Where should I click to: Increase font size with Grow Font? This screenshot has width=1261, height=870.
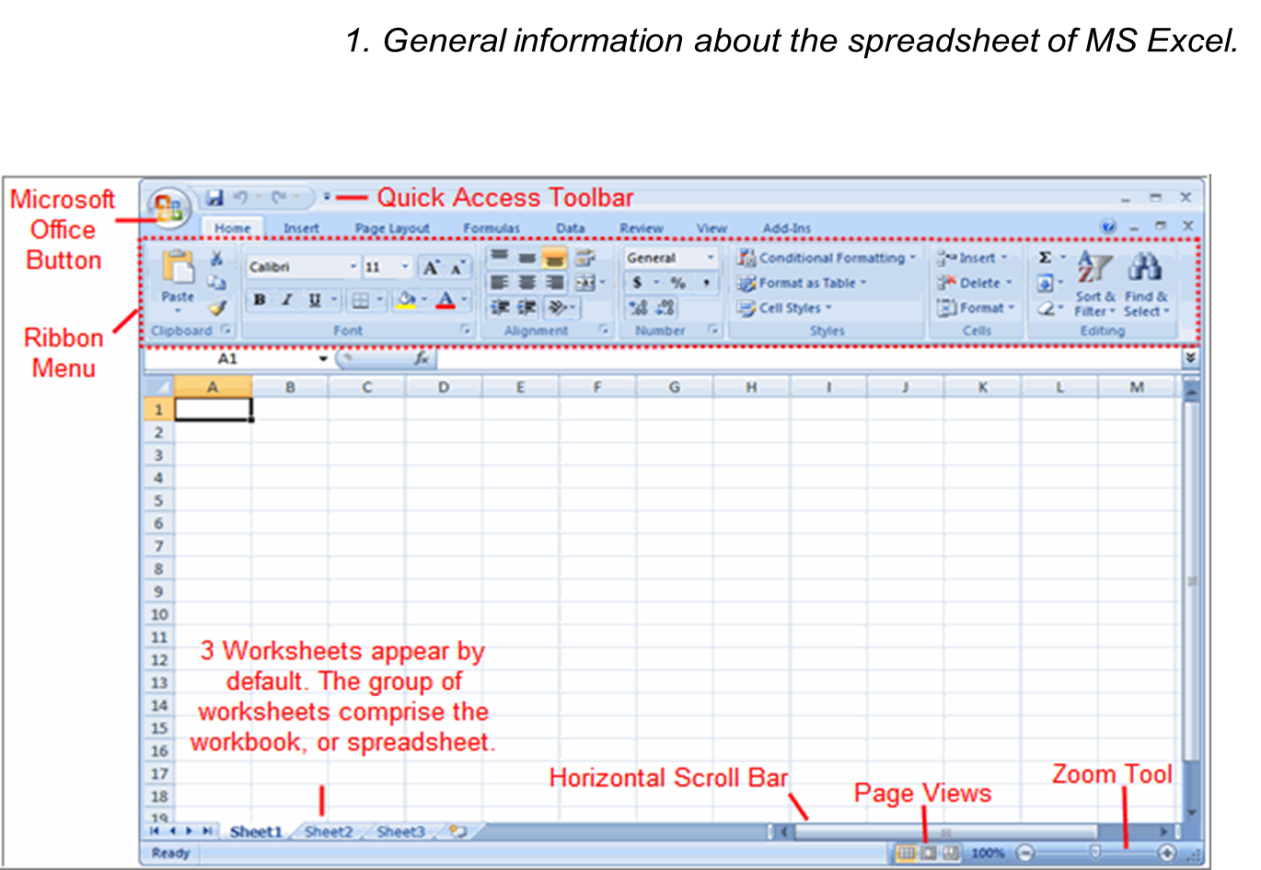[431, 267]
